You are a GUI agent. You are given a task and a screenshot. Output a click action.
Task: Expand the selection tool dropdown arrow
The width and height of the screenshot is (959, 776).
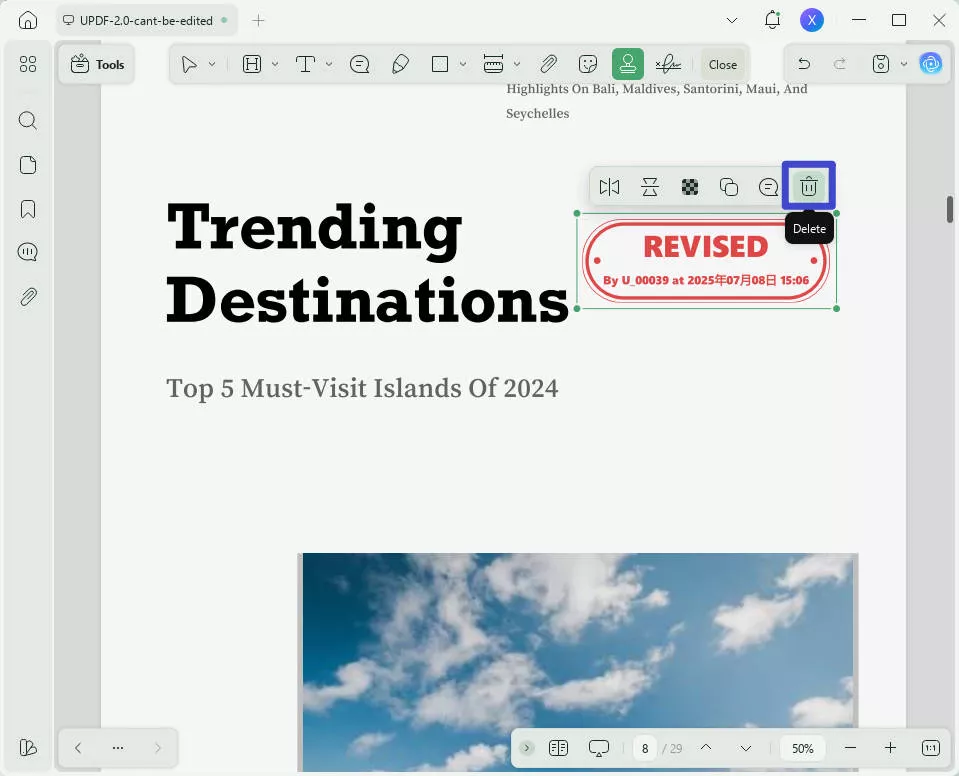pyautogui.click(x=211, y=63)
